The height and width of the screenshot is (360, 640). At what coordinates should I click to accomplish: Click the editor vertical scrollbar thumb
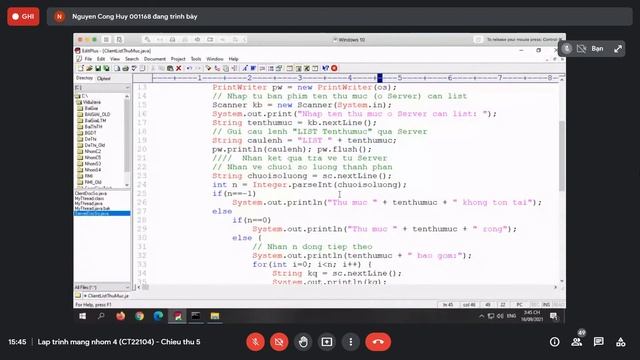[x=562, y=155]
